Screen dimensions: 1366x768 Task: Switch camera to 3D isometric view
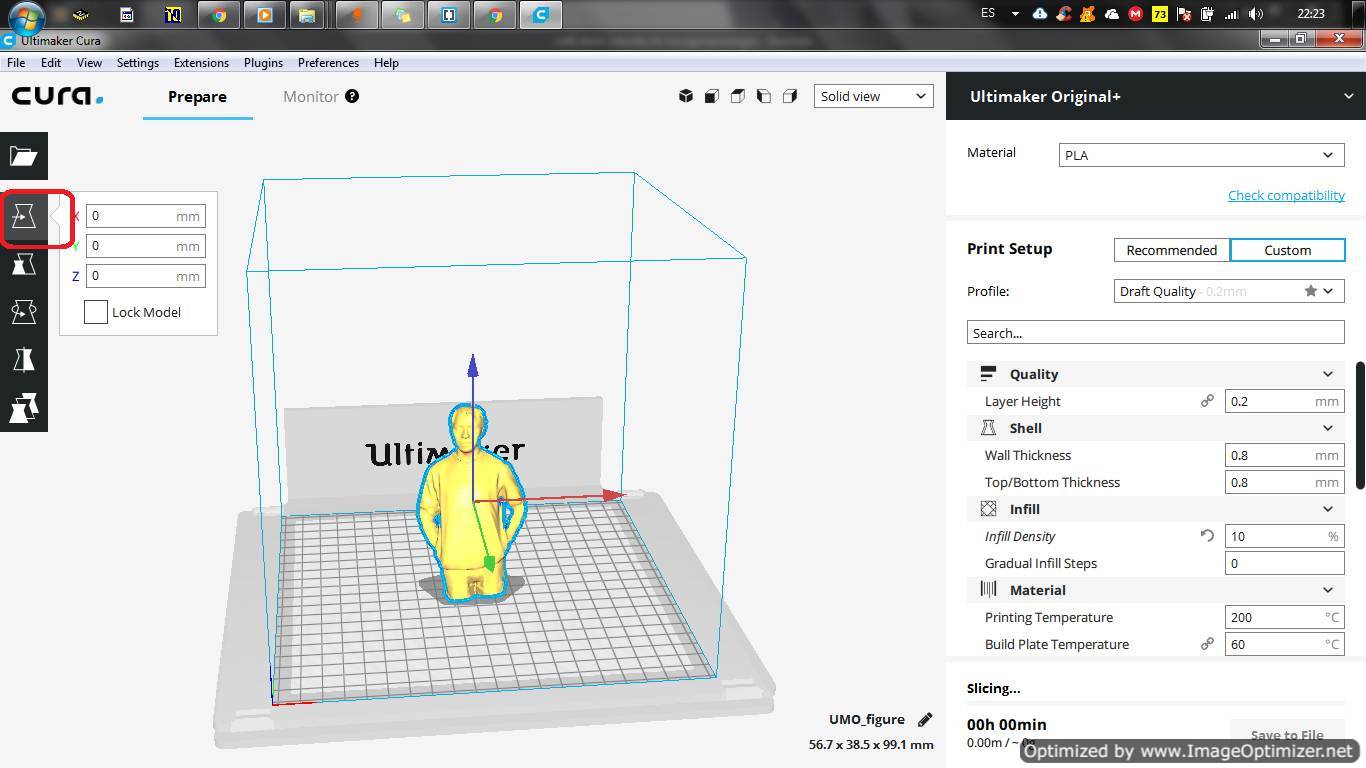coord(686,96)
